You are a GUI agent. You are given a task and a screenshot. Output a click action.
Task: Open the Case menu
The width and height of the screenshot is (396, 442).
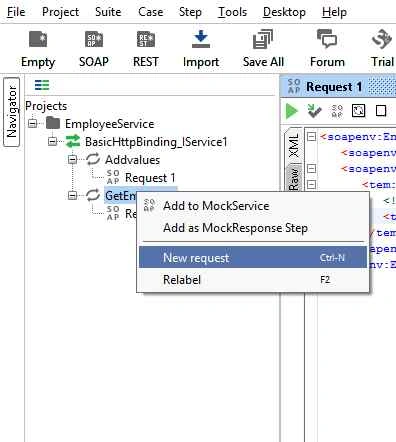point(151,12)
